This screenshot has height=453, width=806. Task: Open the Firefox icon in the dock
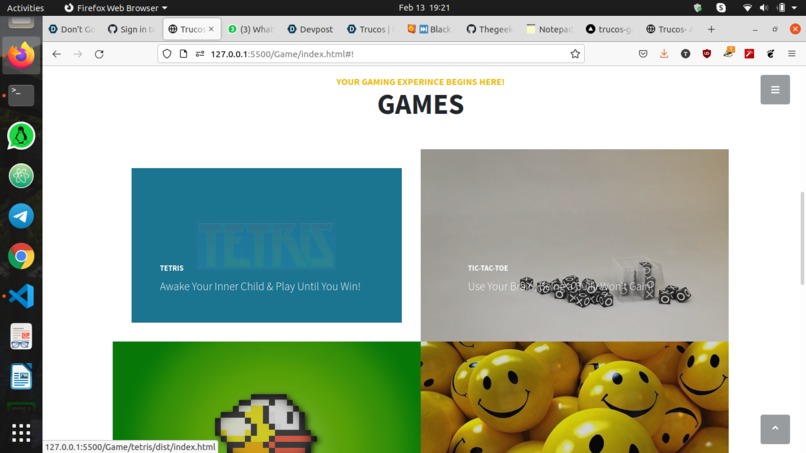tap(21, 55)
